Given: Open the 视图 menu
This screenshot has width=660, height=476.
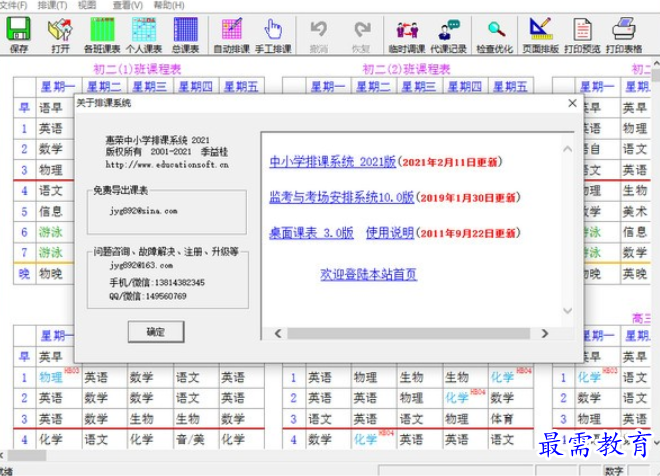Looking at the screenshot, I should click(x=87, y=5).
